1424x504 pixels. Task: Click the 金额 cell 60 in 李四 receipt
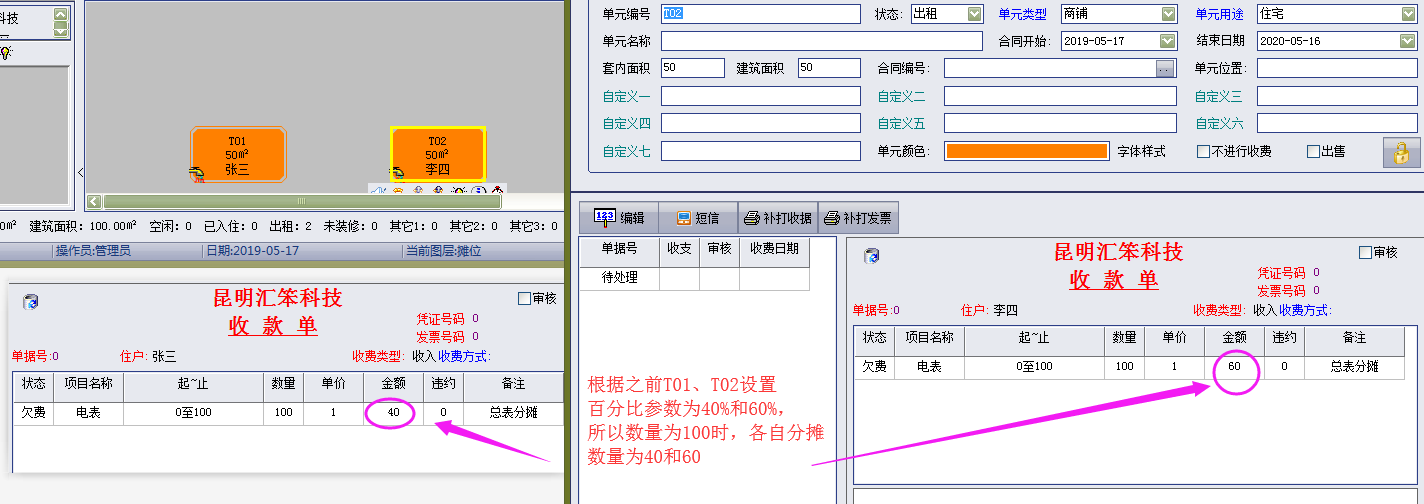[1234, 367]
